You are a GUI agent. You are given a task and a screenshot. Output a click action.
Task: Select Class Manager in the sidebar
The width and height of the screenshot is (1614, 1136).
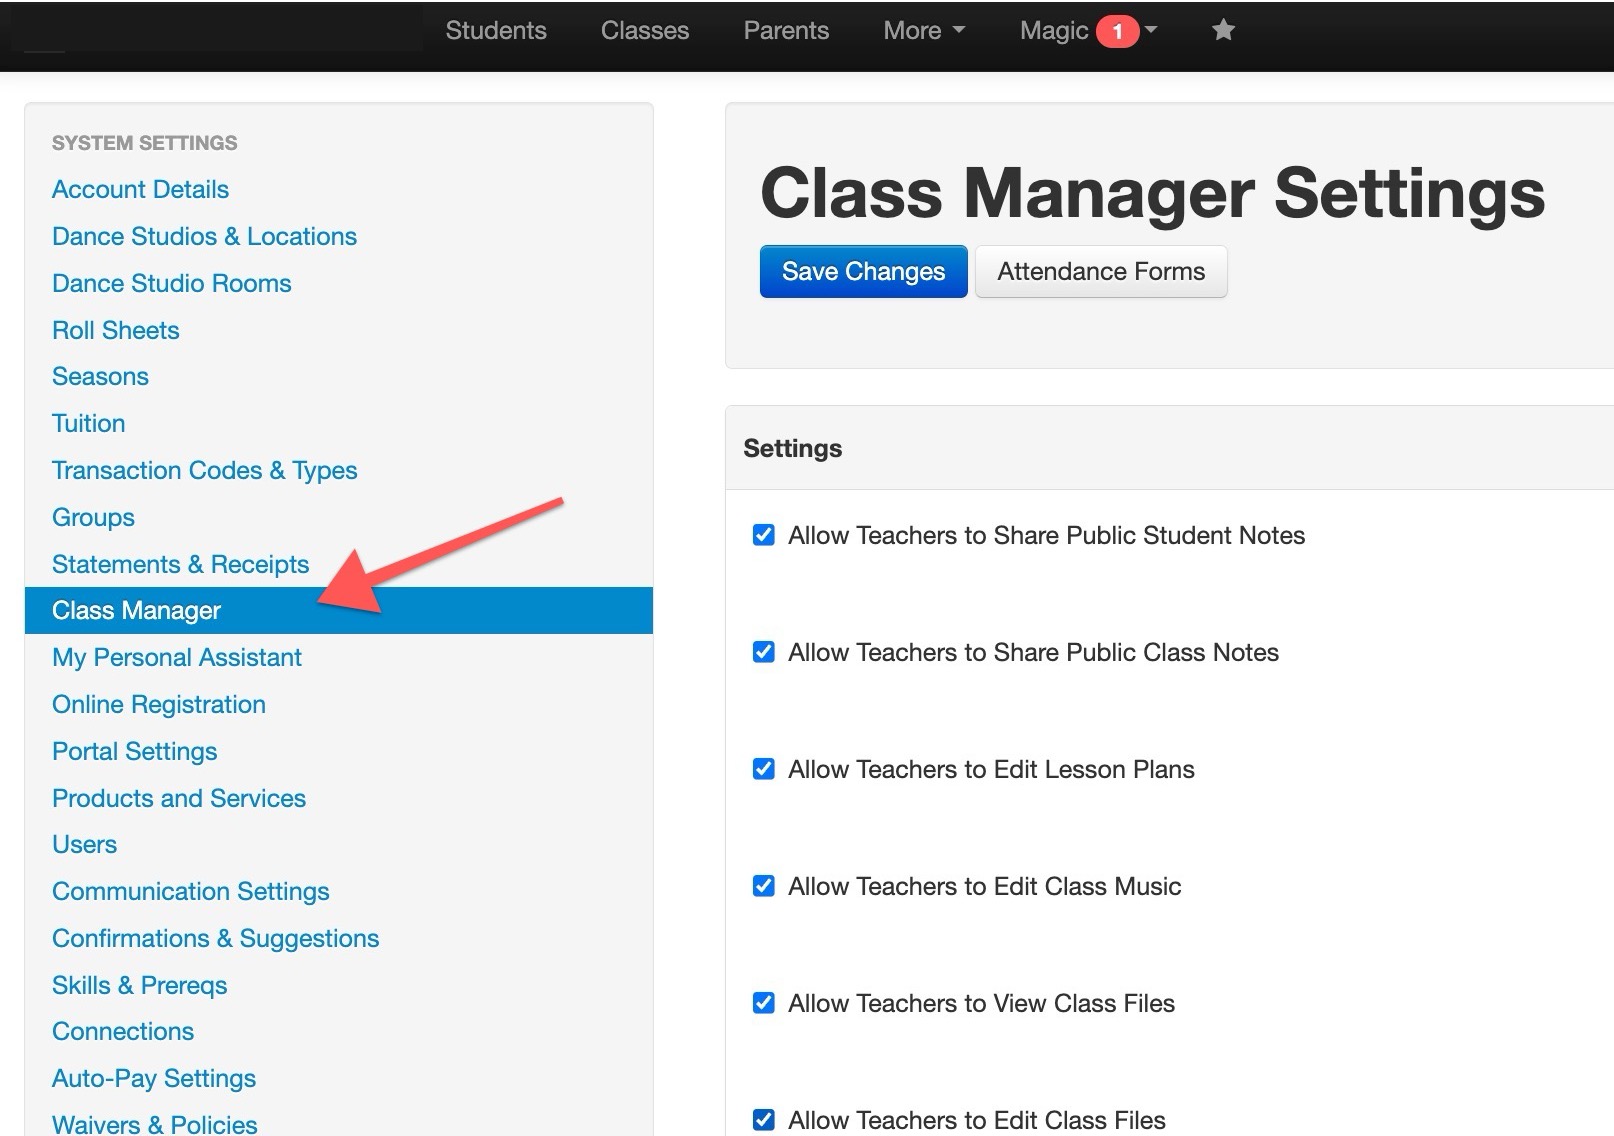point(136,610)
